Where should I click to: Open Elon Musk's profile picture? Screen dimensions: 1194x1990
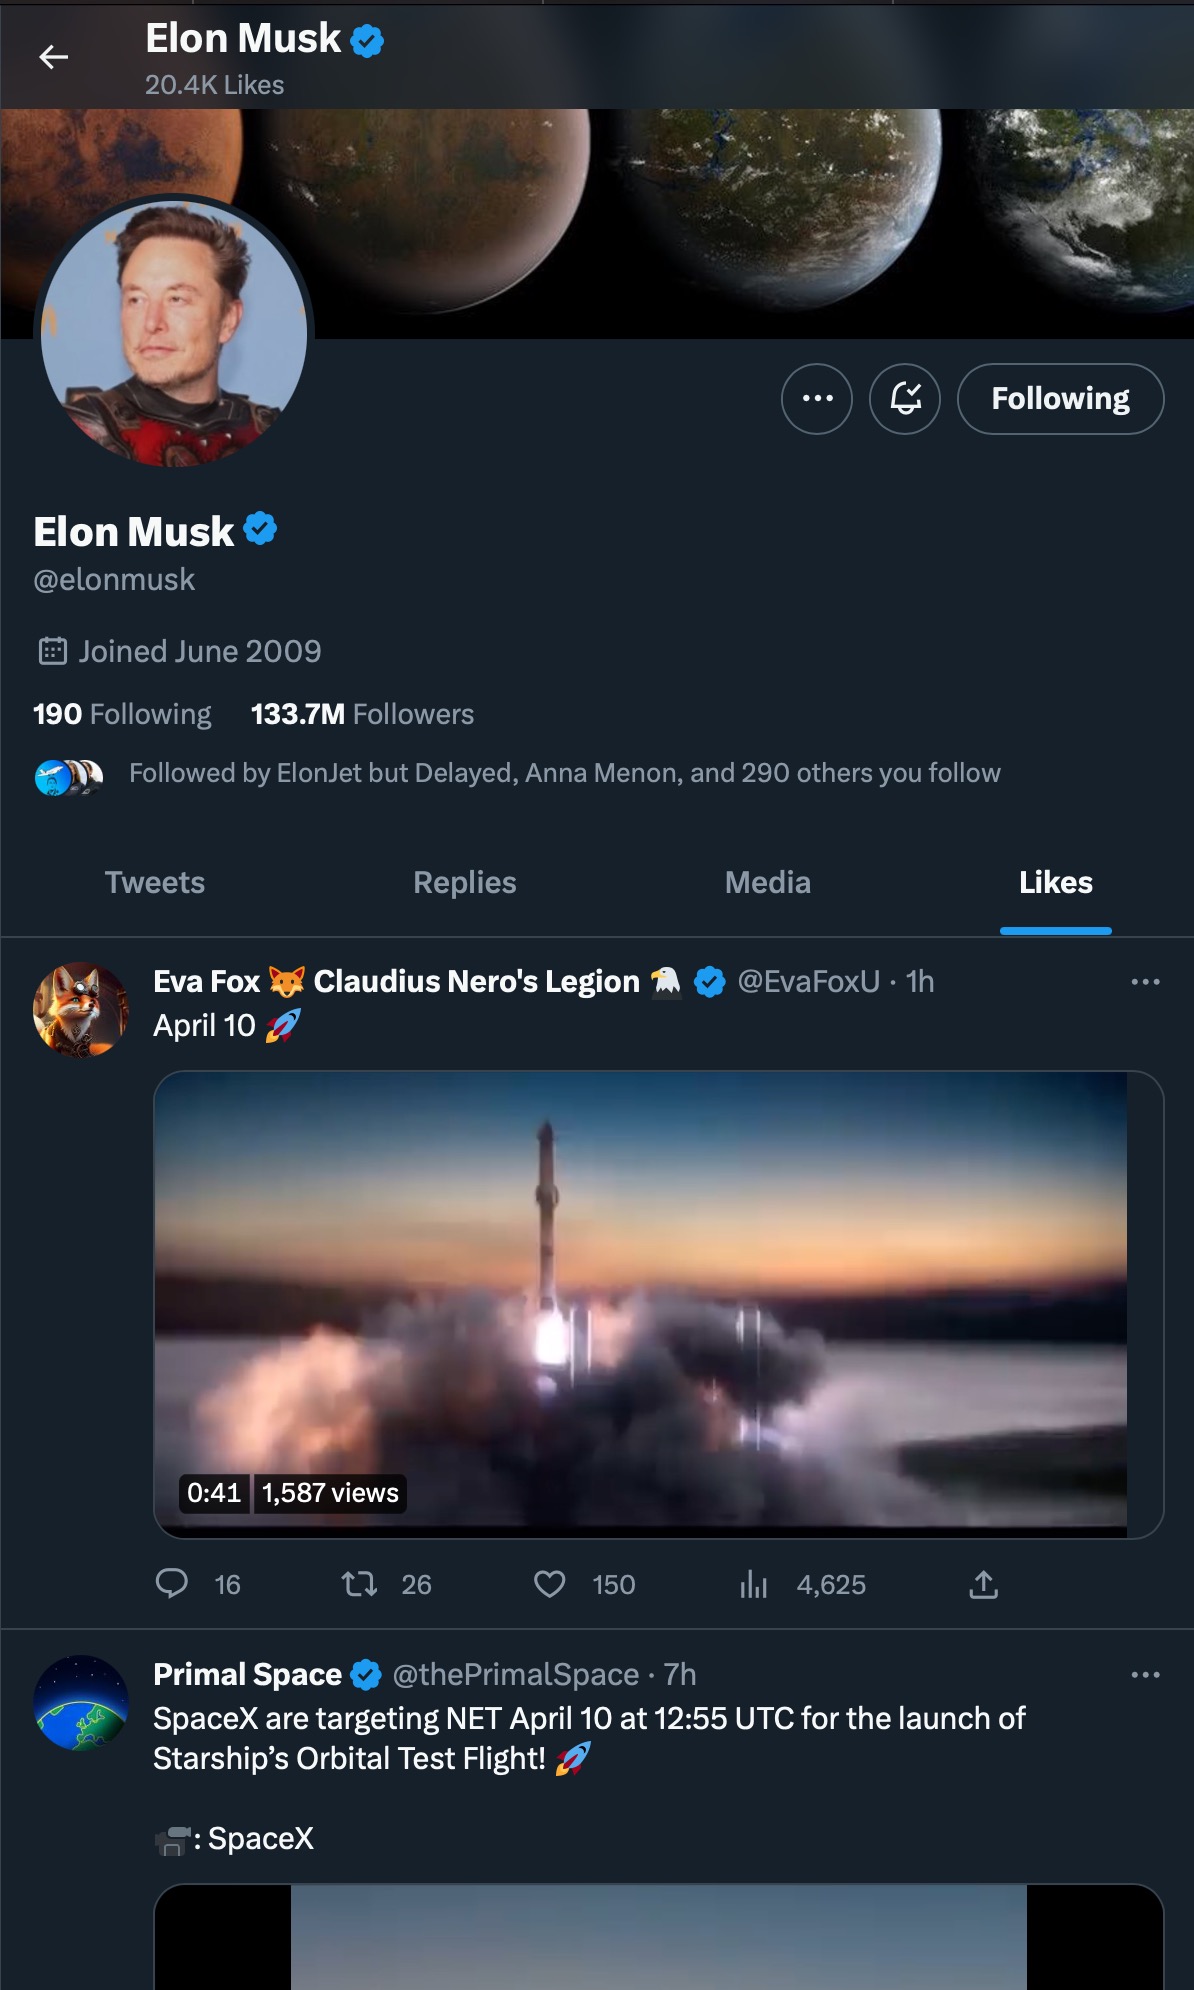(174, 334)
